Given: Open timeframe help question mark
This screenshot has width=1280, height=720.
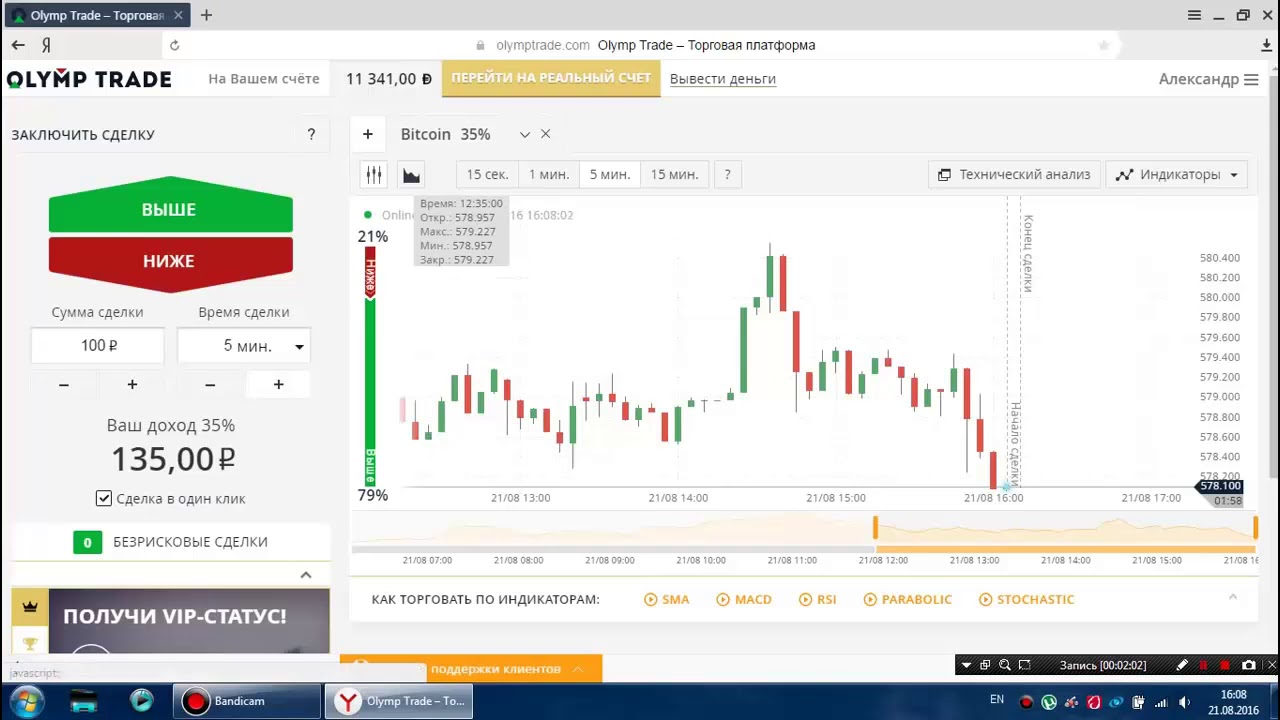Looking at the screenshot, I should (x=727, y=174).
